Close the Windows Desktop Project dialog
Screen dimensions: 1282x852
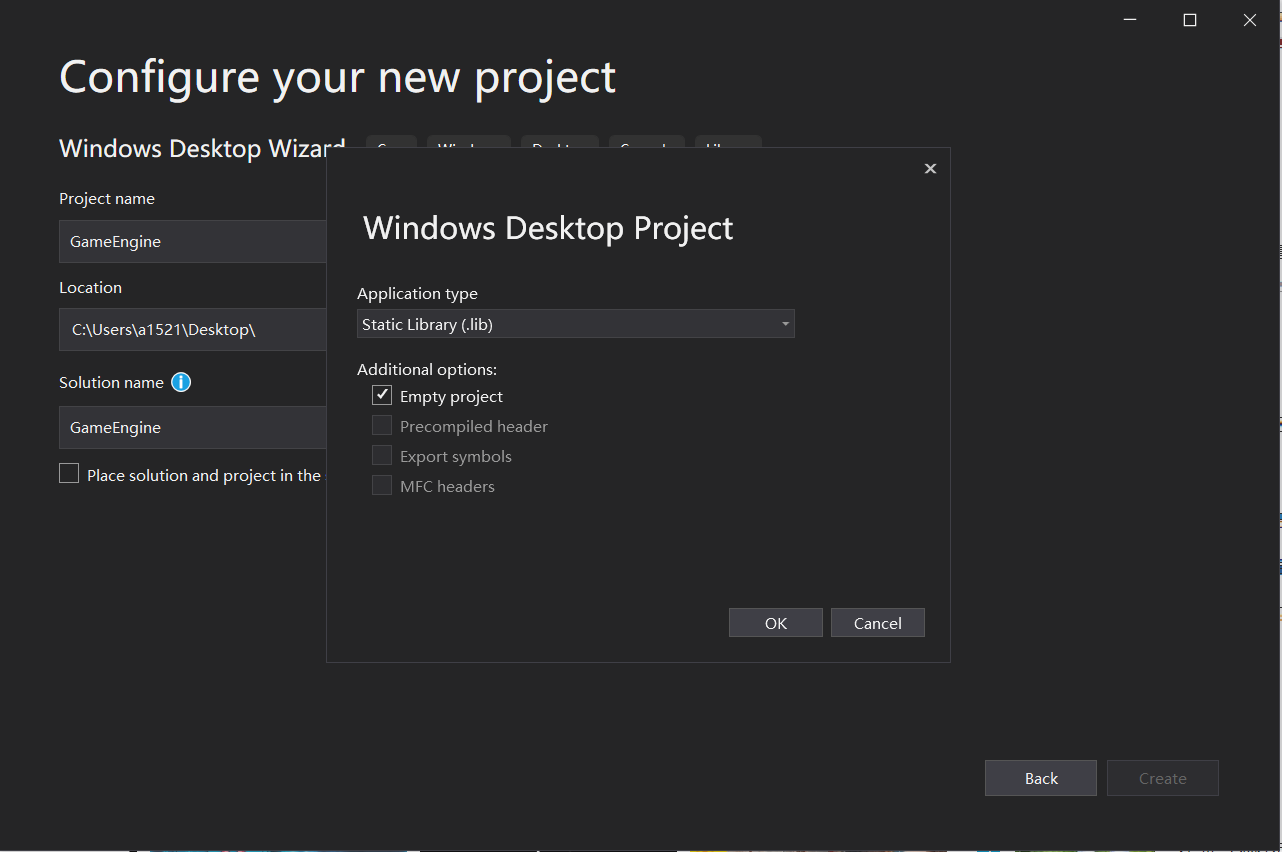930,169
